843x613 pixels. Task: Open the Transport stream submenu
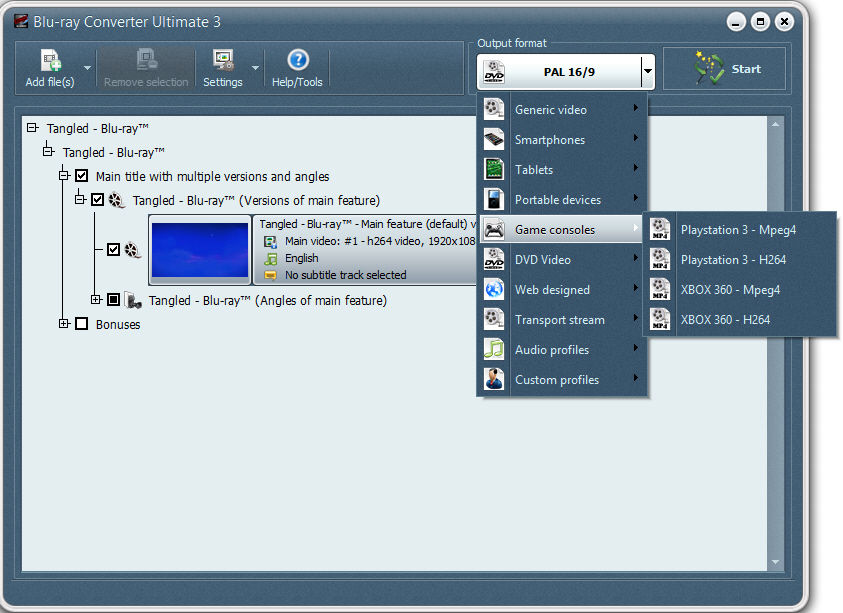pyautogui.click(x=562, y=320)
